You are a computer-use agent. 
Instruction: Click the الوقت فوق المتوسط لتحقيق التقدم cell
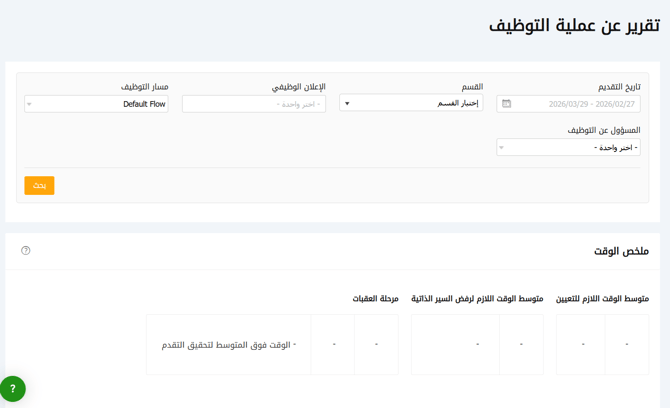pyautogui.click(x=228, y=345)
